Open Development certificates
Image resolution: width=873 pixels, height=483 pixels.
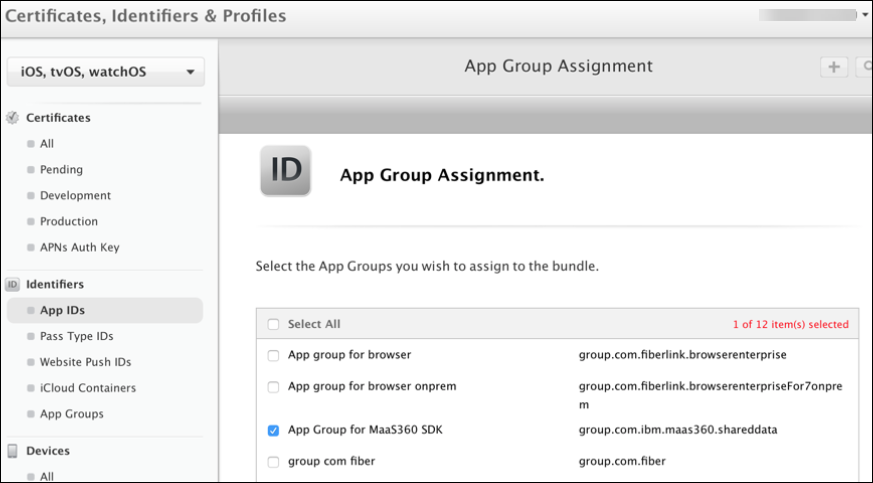click(x=75, y=195)
